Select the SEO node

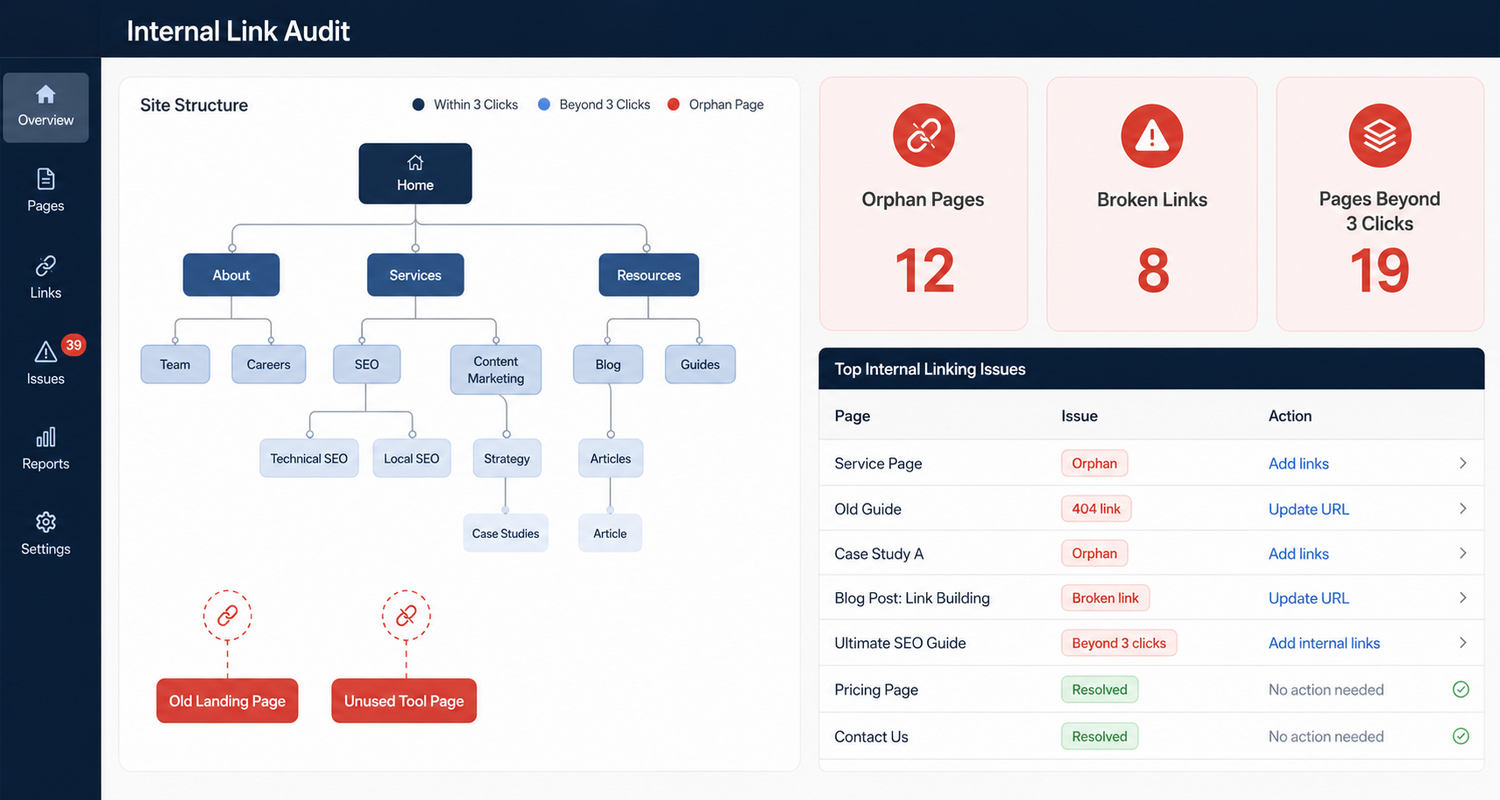[x=367, y=365]
